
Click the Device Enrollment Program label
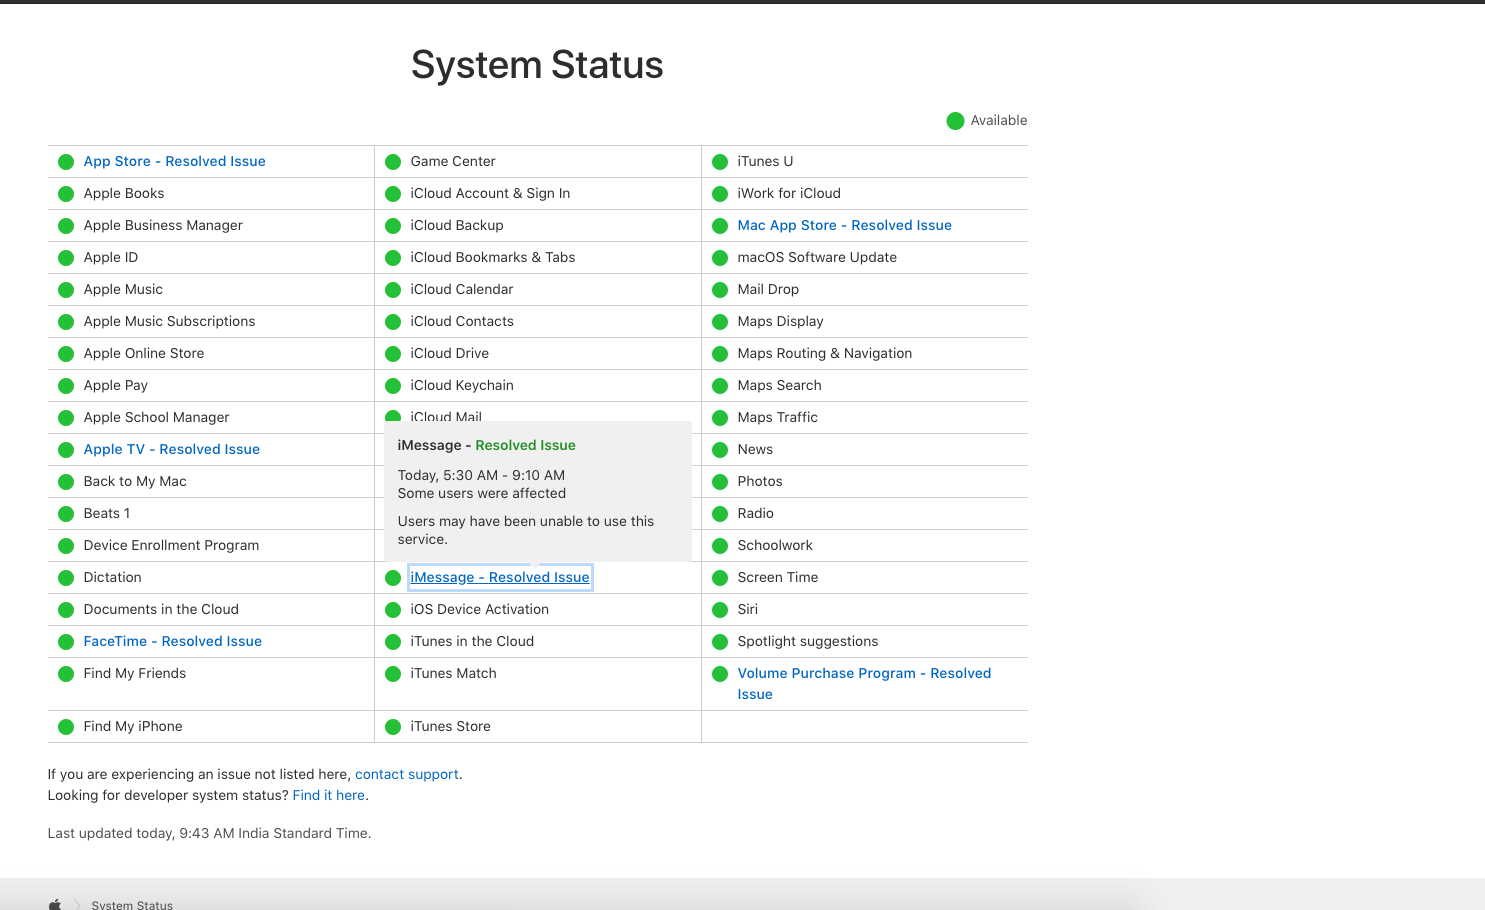point(172,545)
